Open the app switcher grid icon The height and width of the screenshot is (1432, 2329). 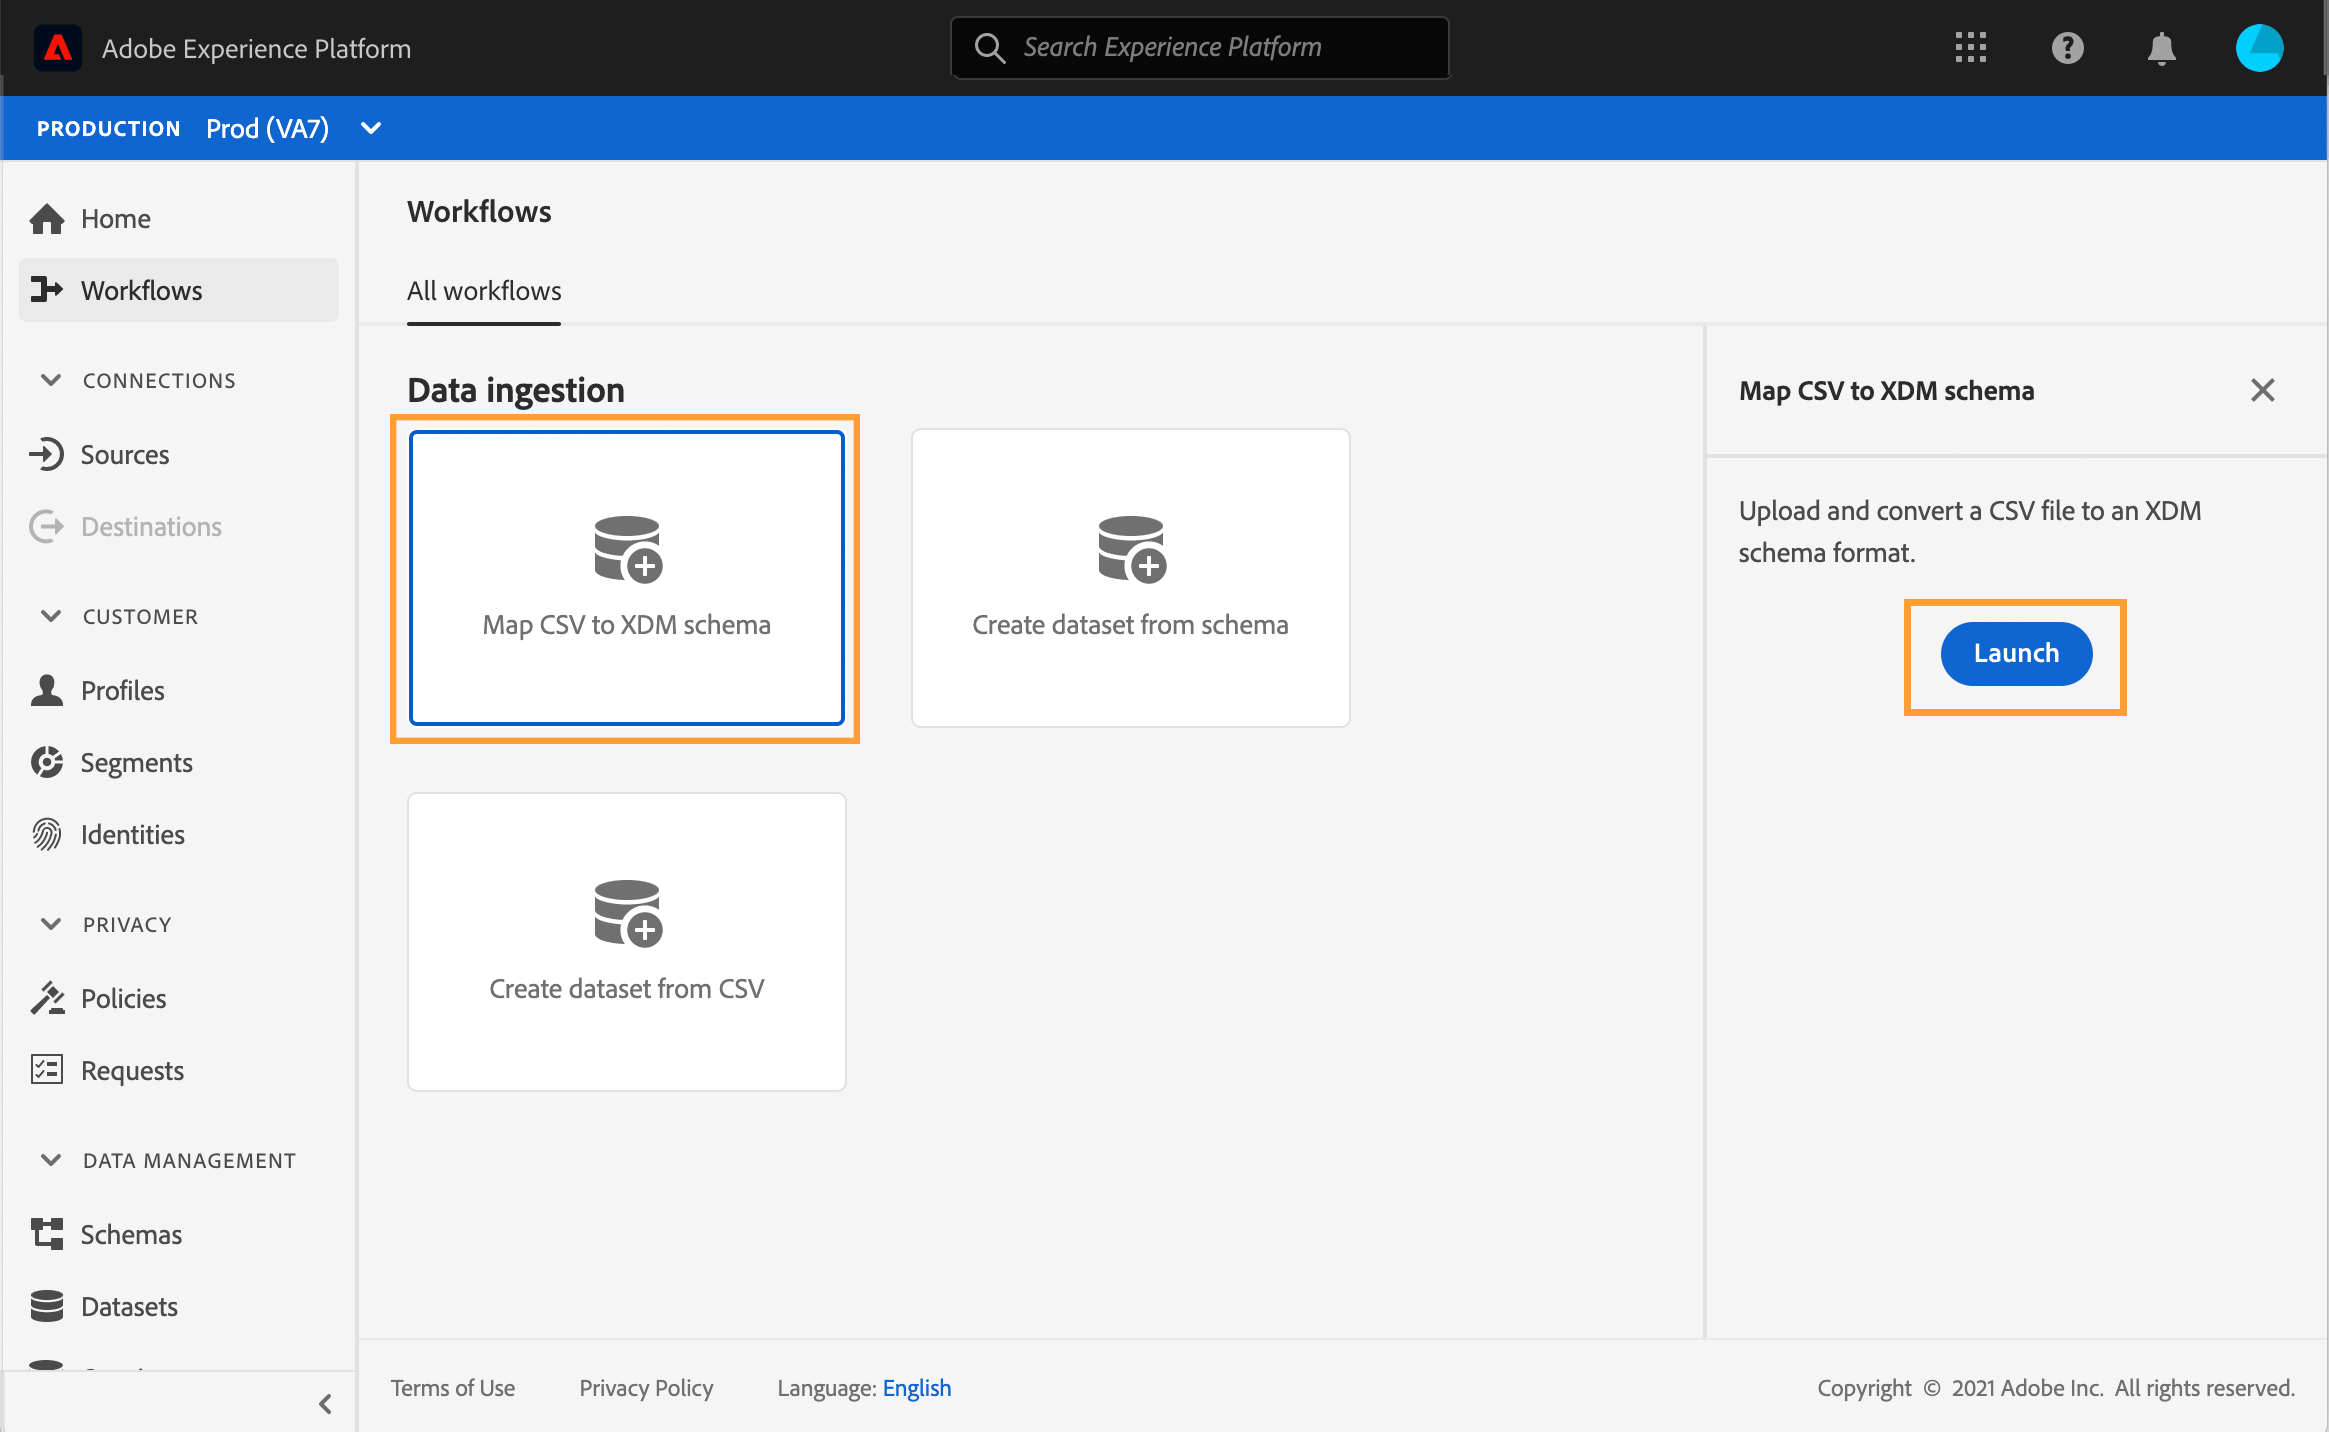click(1970, 48)
